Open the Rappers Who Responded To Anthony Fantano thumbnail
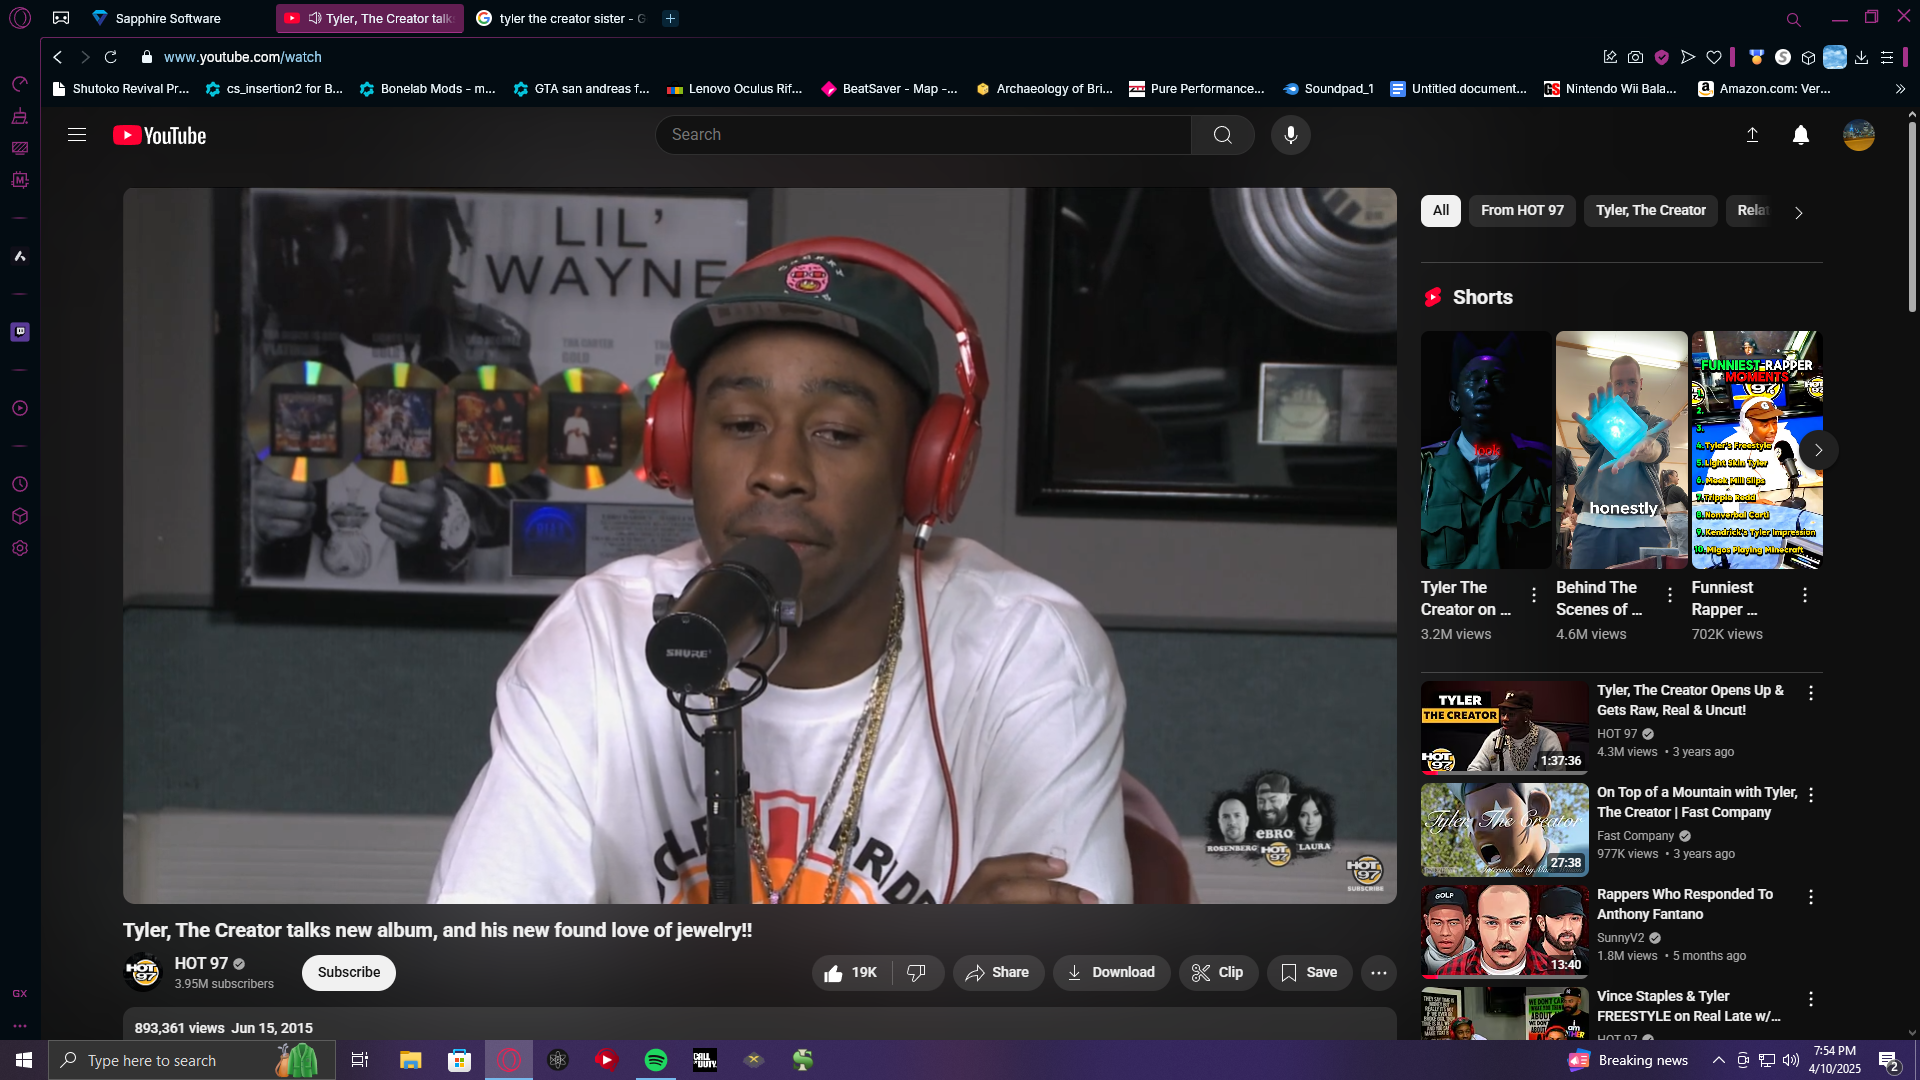The width and height of the screenshot is (1920, 1080). coord(1504,930)
